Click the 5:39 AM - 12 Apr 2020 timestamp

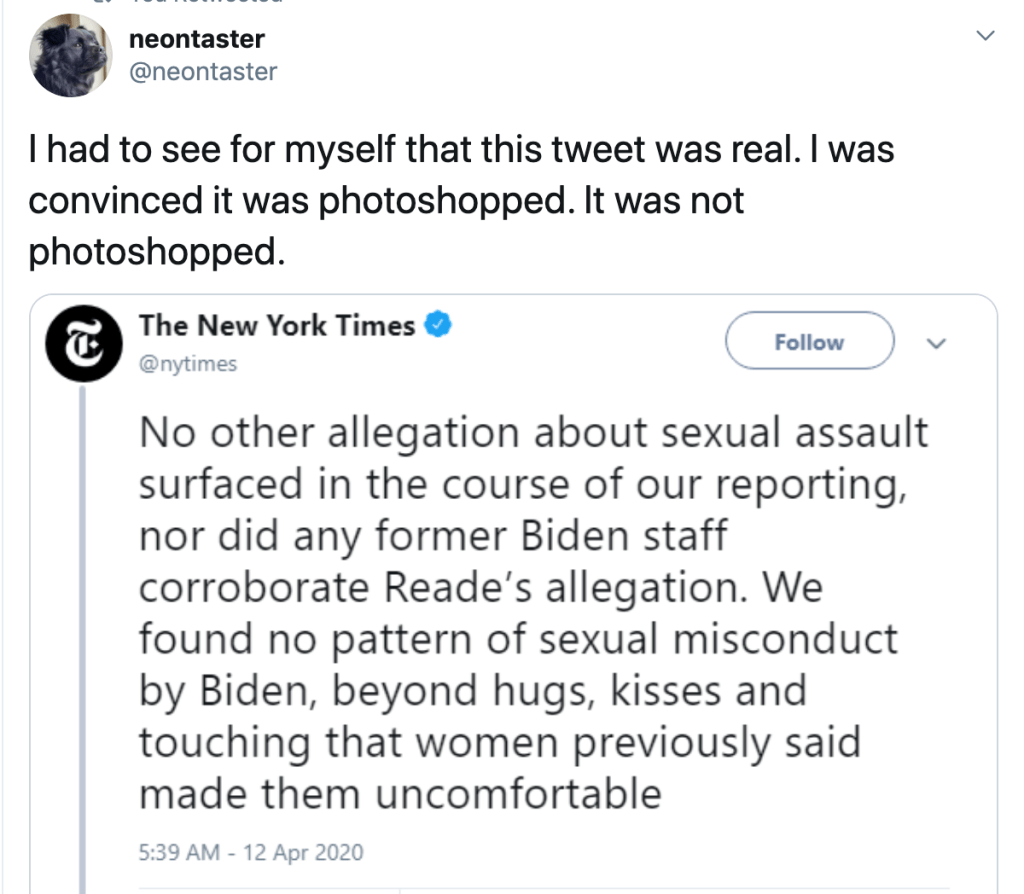click(250, 853)
